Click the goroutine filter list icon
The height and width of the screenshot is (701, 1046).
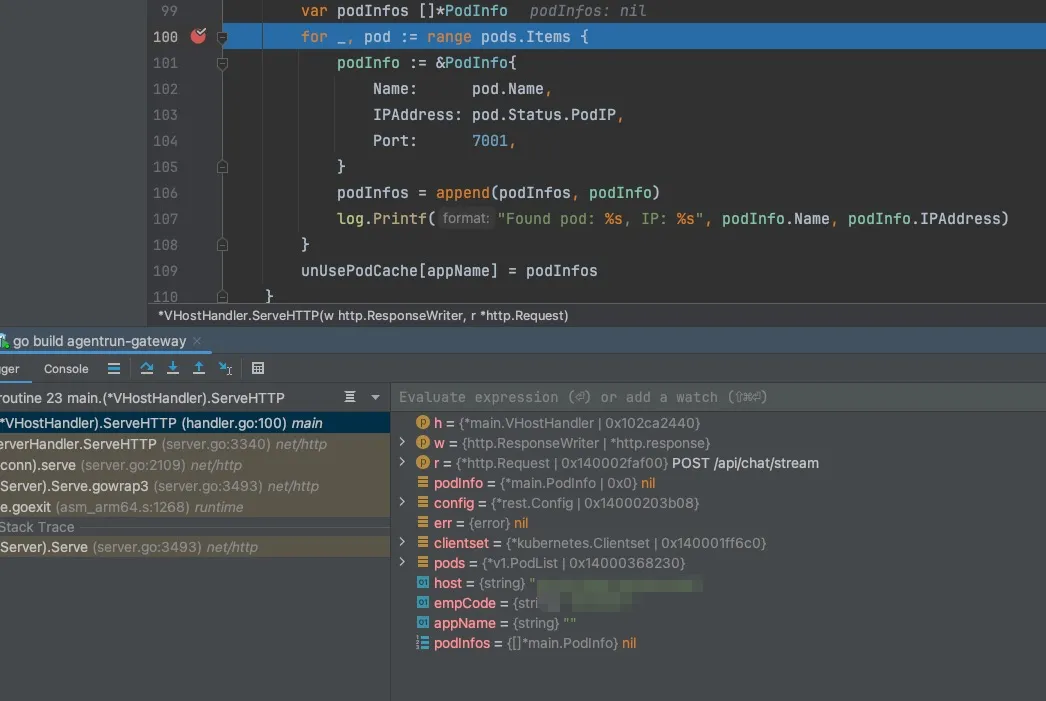point(349,397)
